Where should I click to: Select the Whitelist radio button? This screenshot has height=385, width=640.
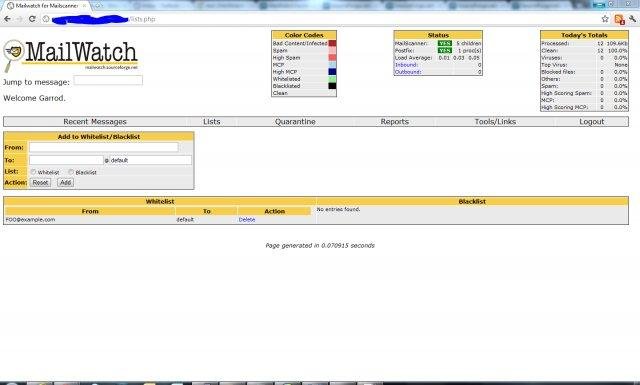point(33,172)
